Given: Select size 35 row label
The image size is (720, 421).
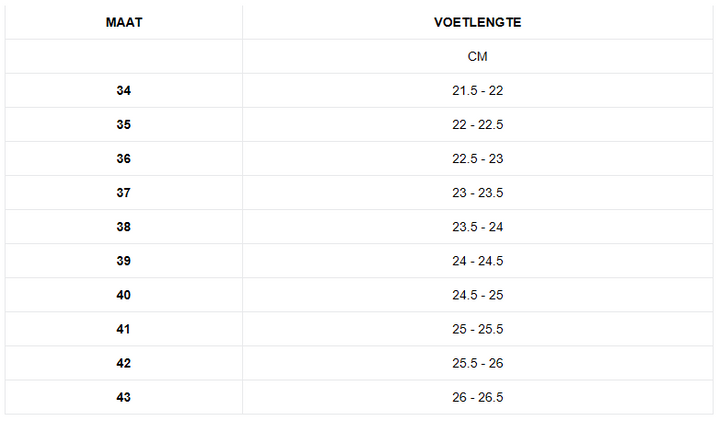Looking at the screenshot, I should [124, 124].
